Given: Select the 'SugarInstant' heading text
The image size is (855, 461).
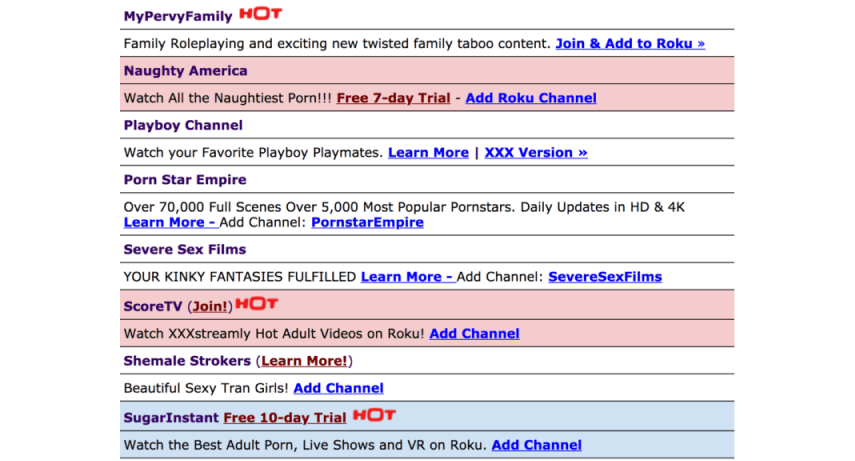Looking at the screenshot, I should coord(171,418).
